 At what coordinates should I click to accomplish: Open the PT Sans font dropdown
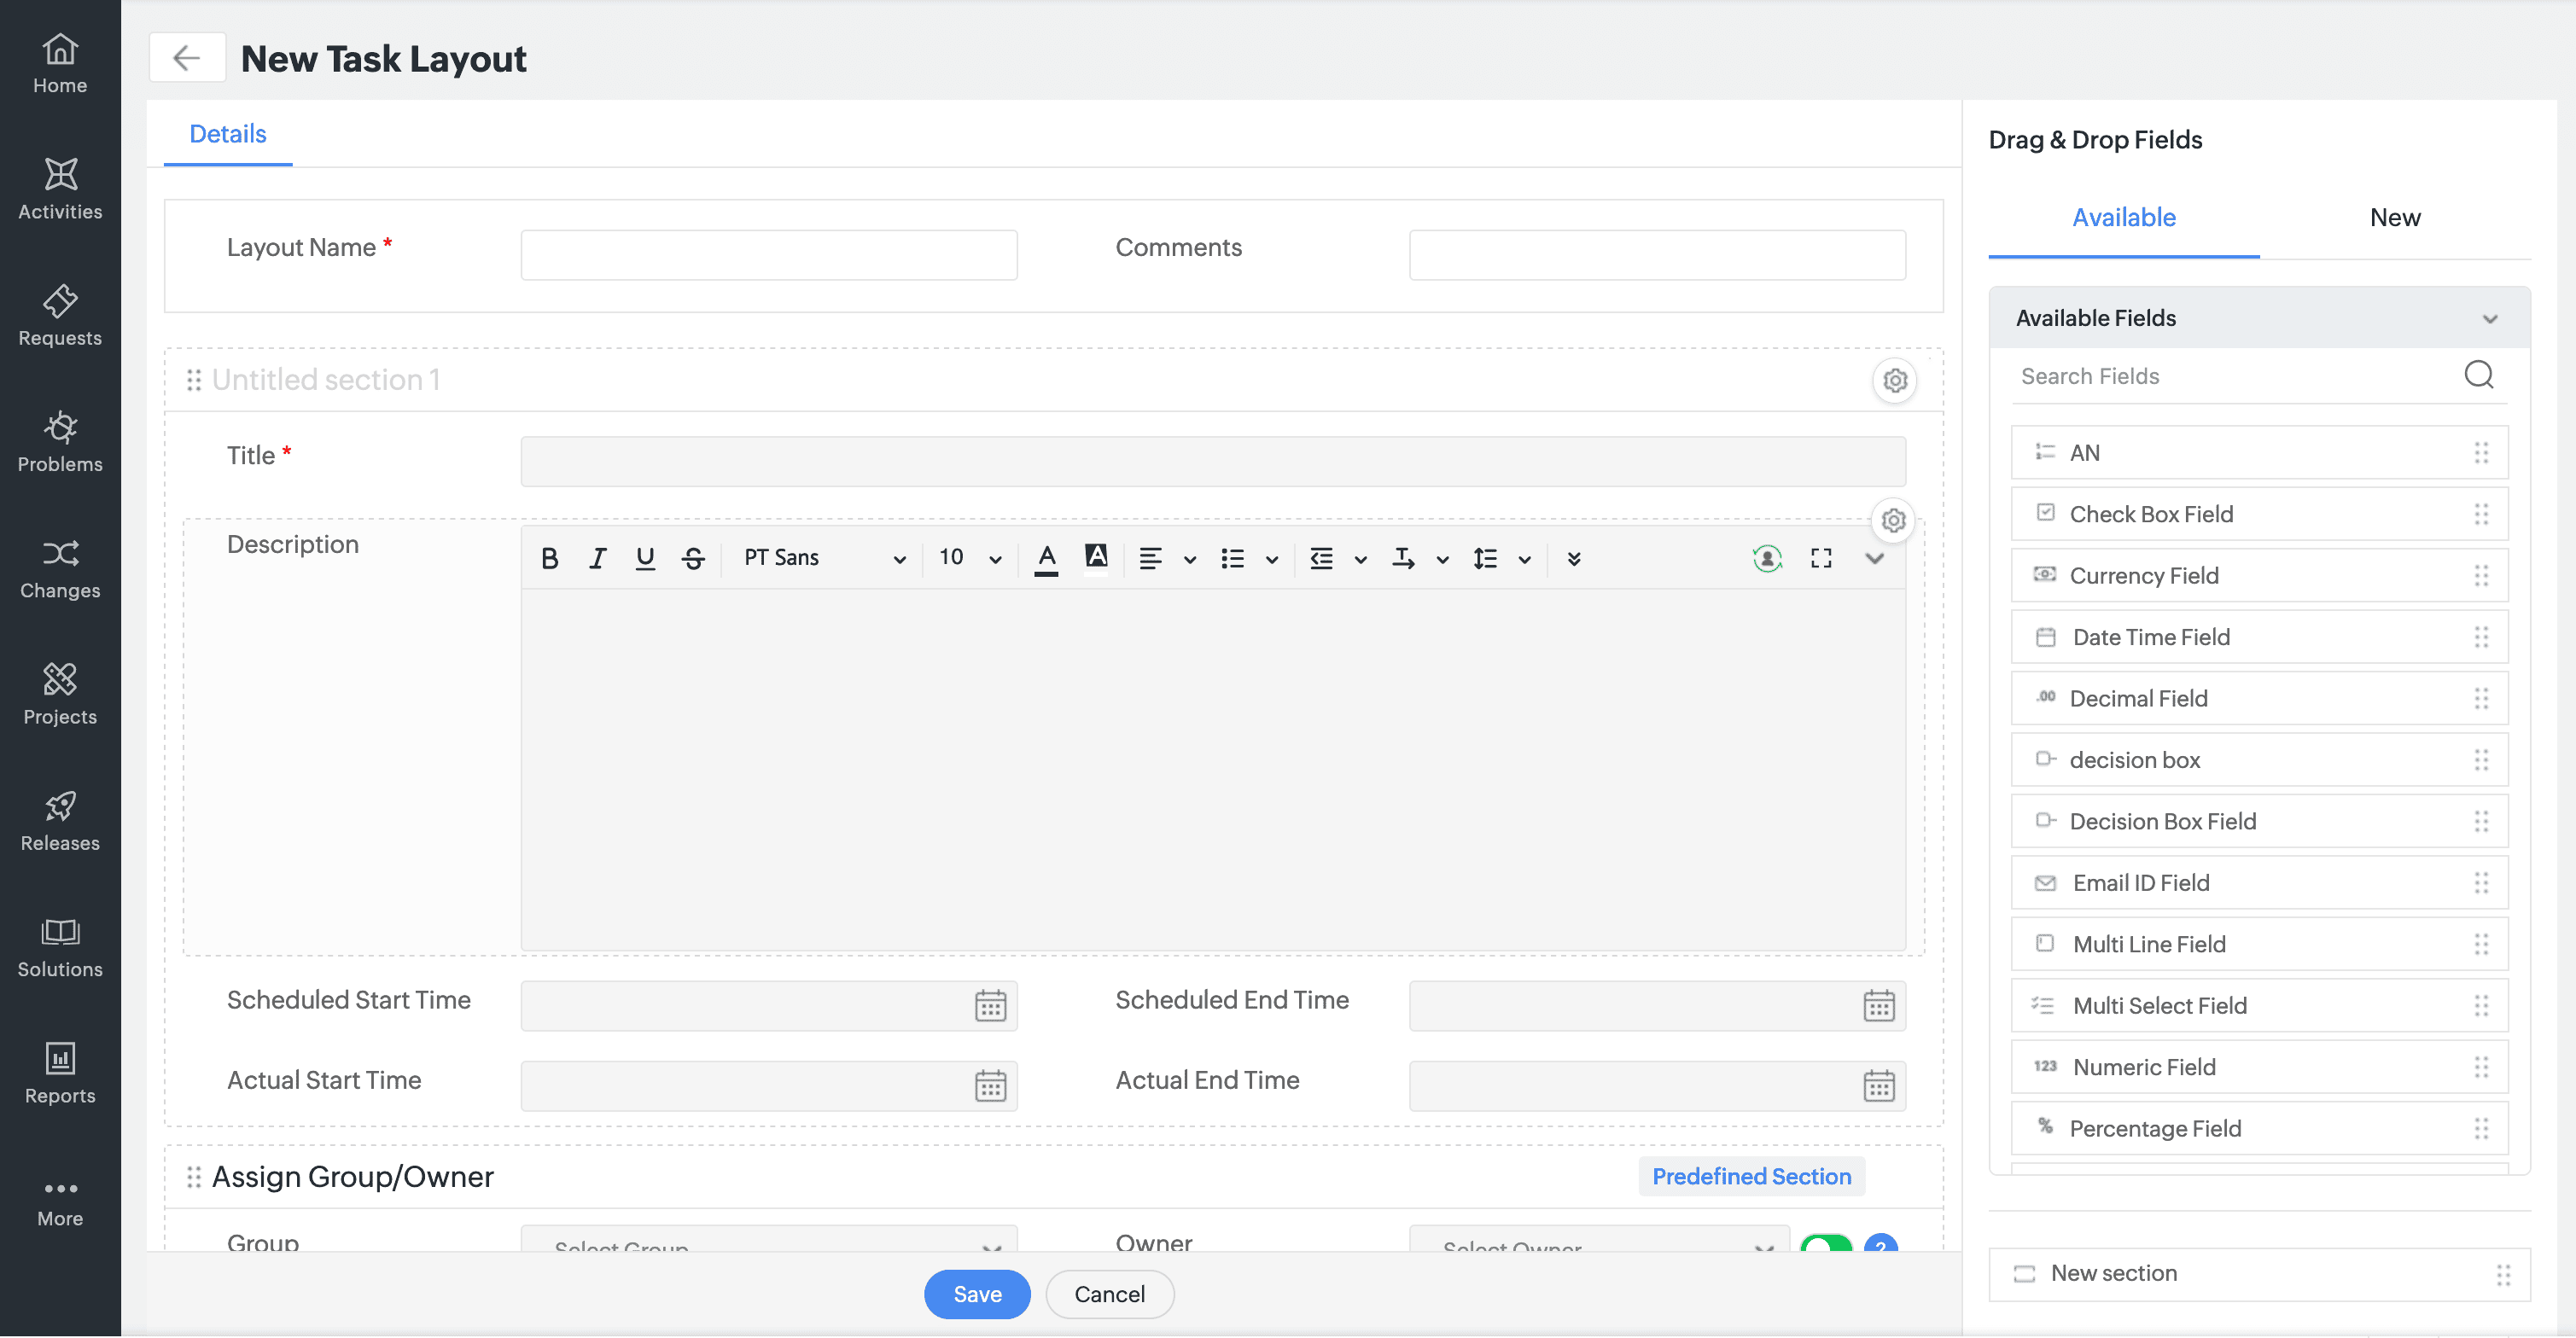(x=824, y=558)
